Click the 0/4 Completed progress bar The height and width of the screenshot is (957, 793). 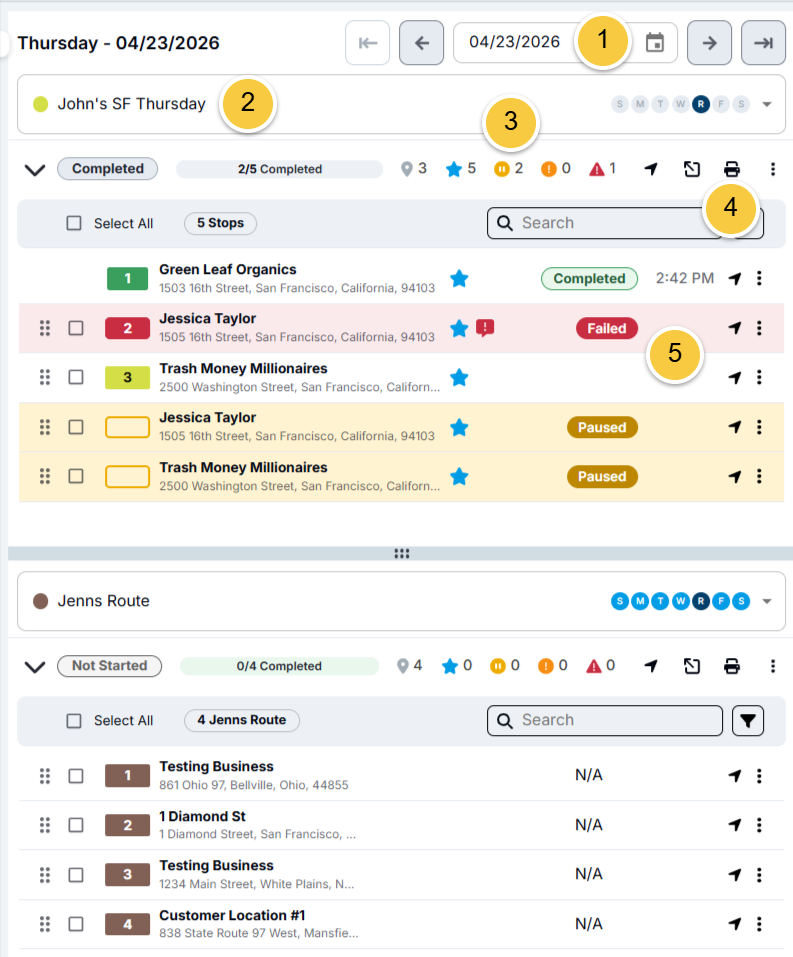click(x=279, y=666)
